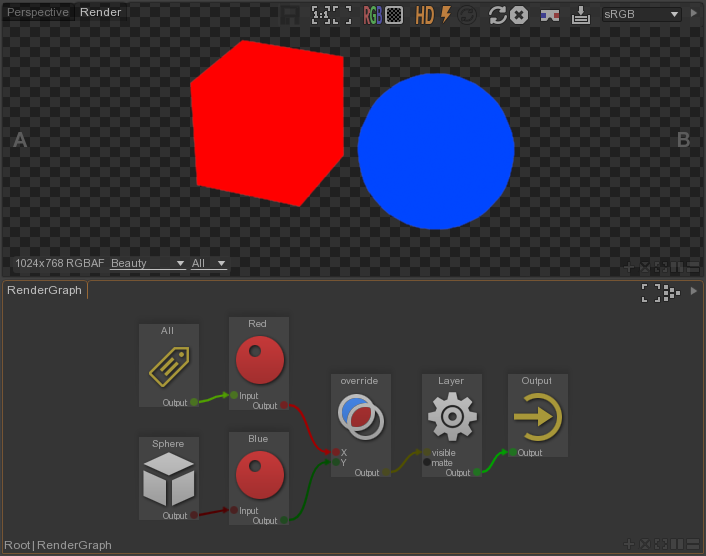Expand the All layers dropdown
Viewport: 706px width, 556px height.
point(208,264)
